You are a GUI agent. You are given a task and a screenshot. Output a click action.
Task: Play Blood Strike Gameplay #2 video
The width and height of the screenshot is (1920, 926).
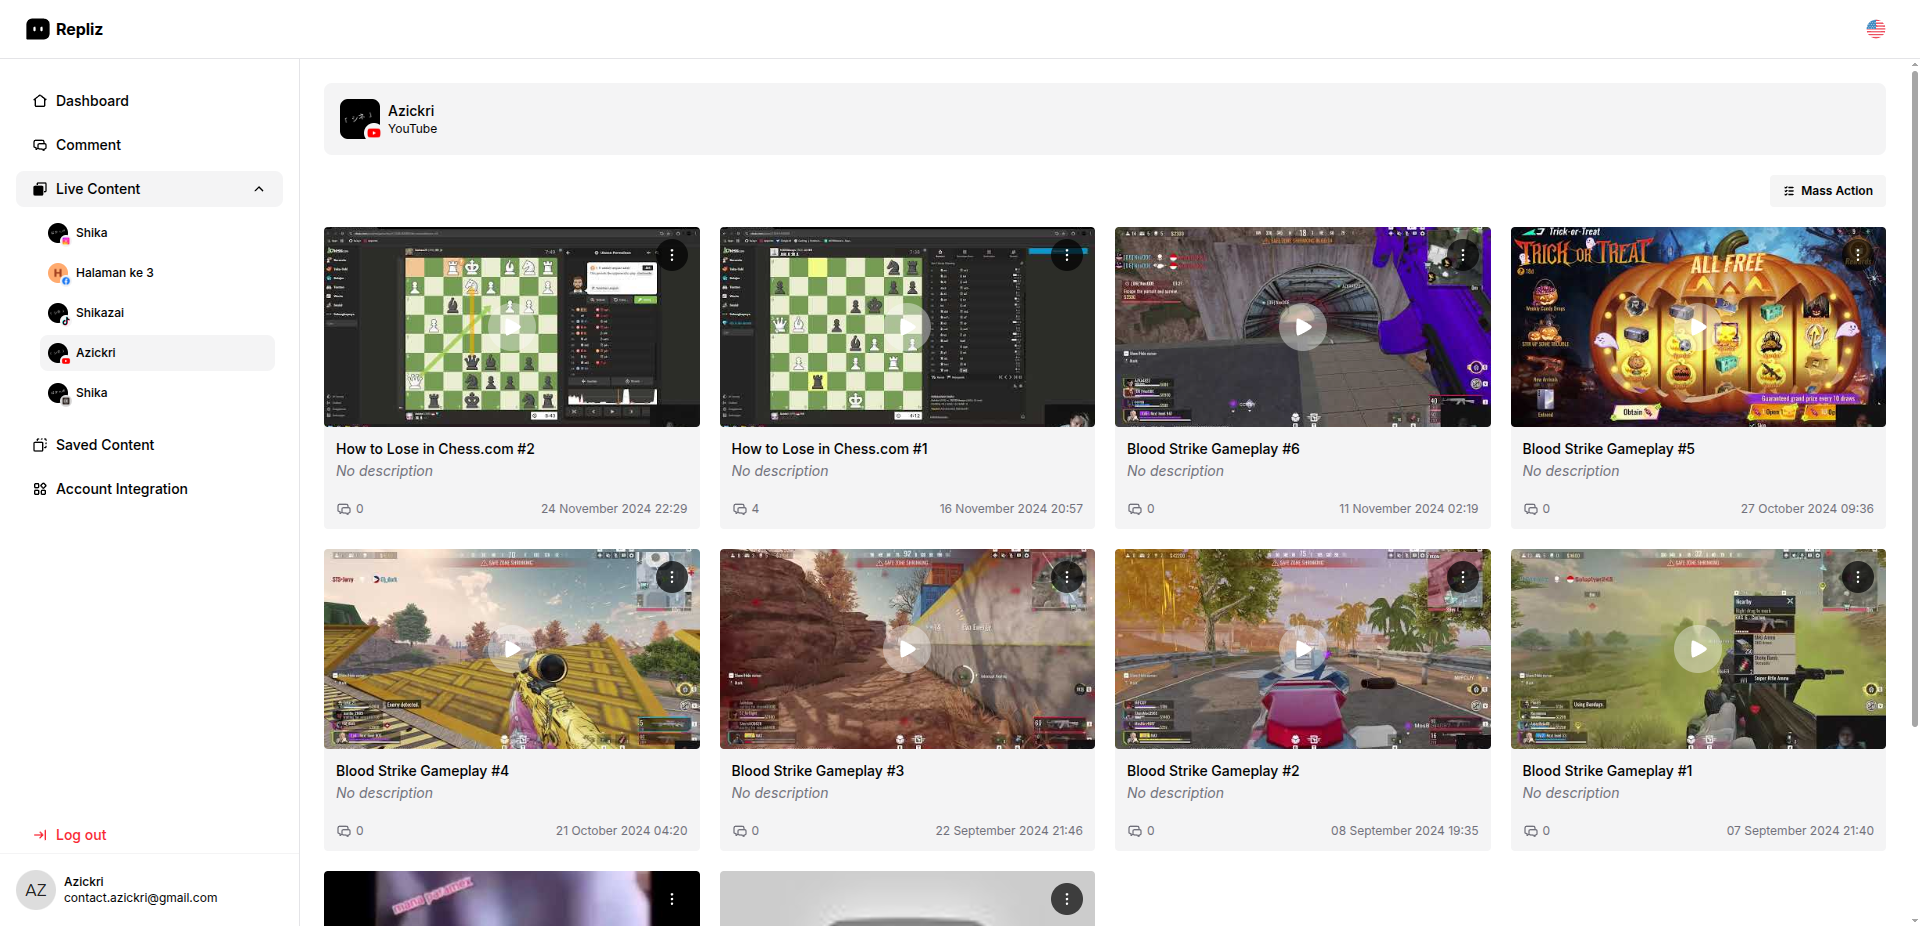(1303, 649)
